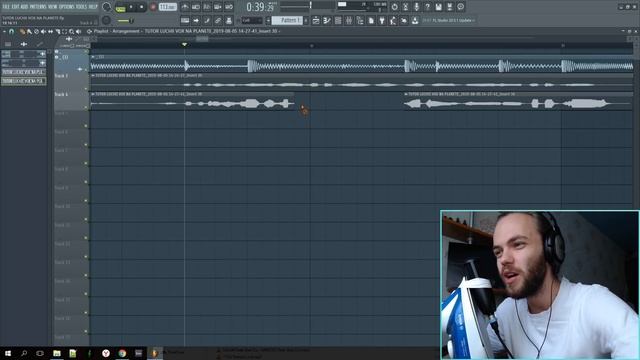Open the PATTERNS menu
640x360 pixels.
point(38,7)
